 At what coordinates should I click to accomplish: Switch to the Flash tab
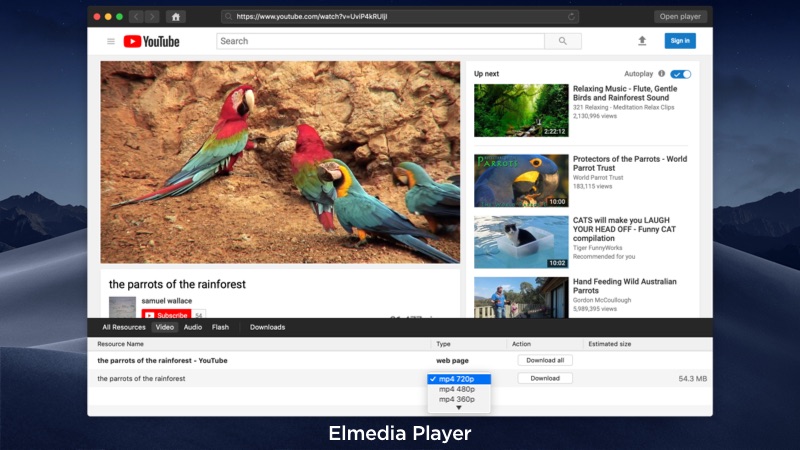(220, 327)
